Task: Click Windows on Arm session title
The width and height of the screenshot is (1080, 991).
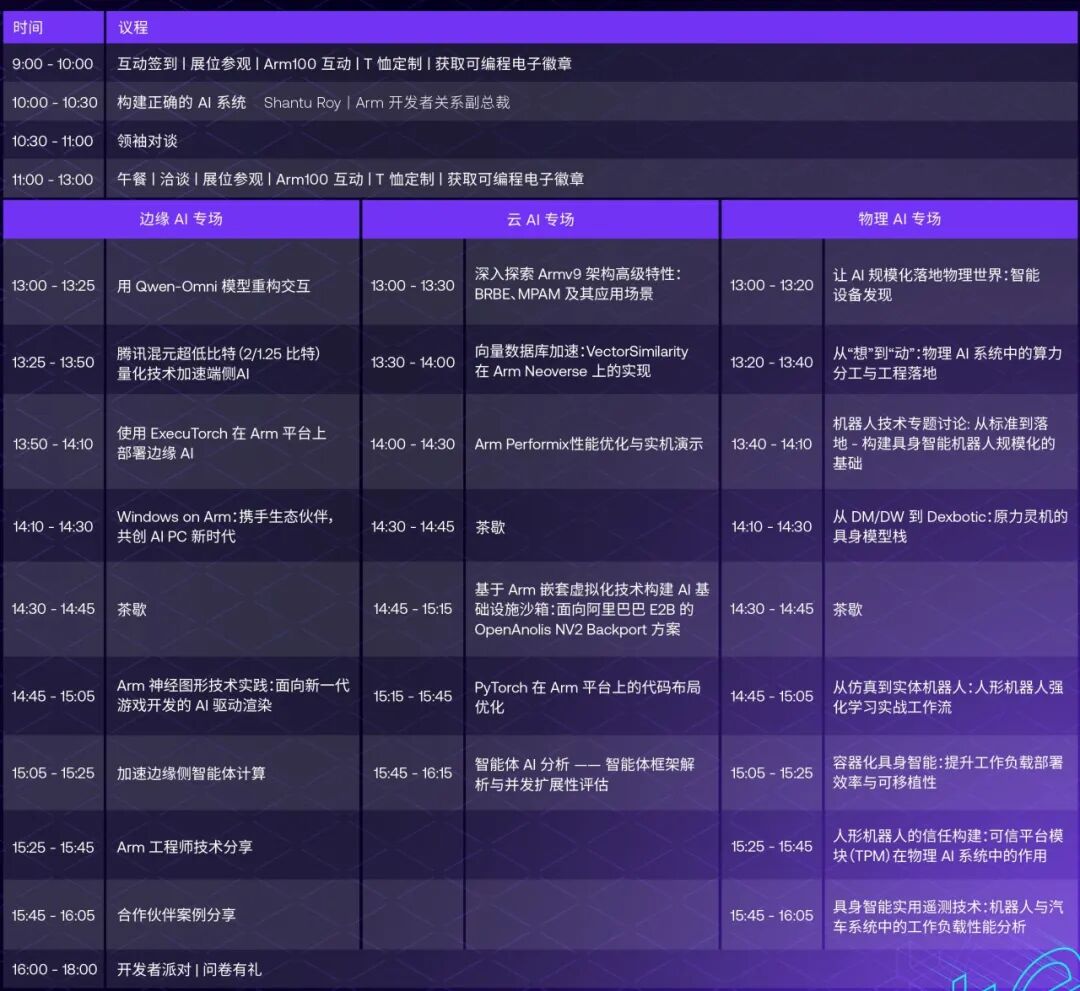Action: (x=225, y=526)
